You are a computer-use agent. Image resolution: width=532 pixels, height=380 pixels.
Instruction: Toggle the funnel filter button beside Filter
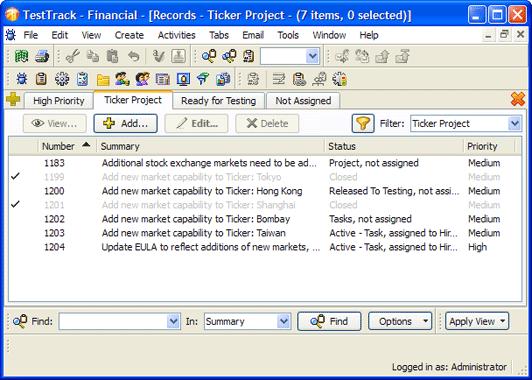click(363, 124)
